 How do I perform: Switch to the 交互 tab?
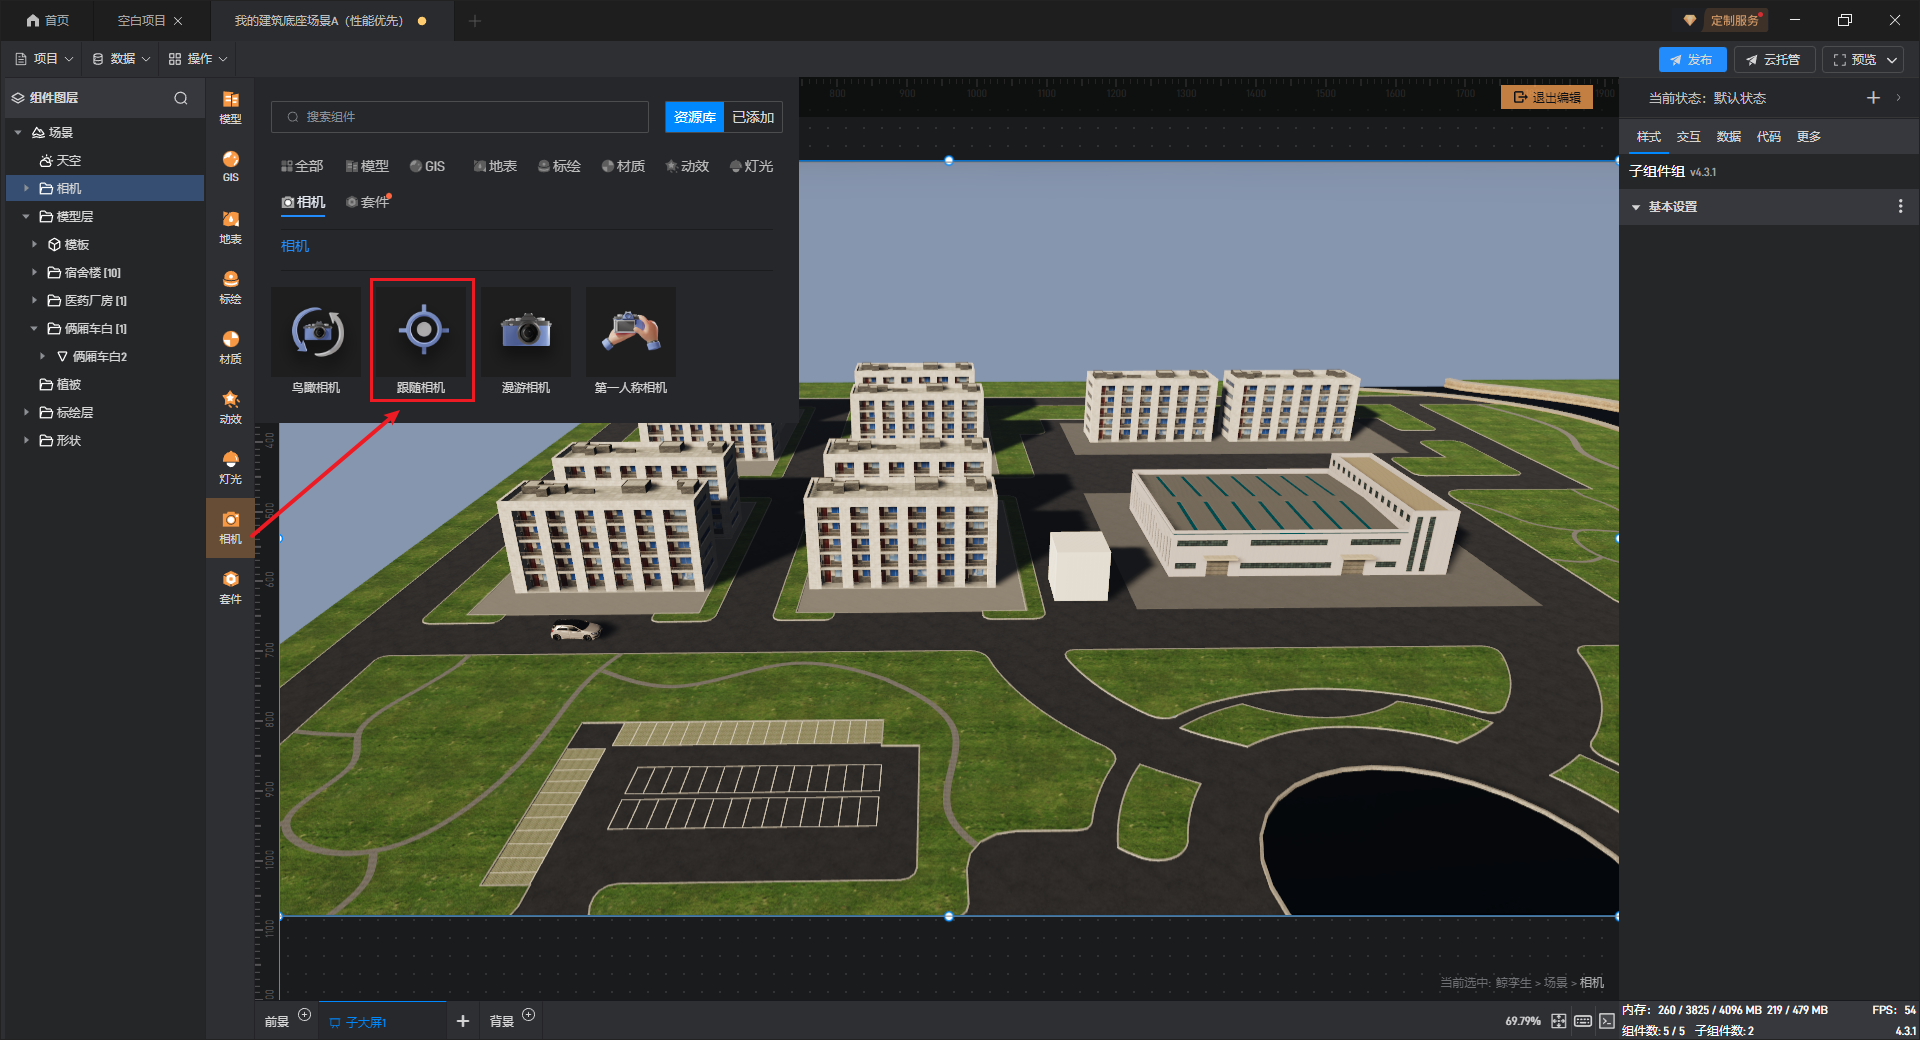pyautogui.click(x=1688, y=137)
